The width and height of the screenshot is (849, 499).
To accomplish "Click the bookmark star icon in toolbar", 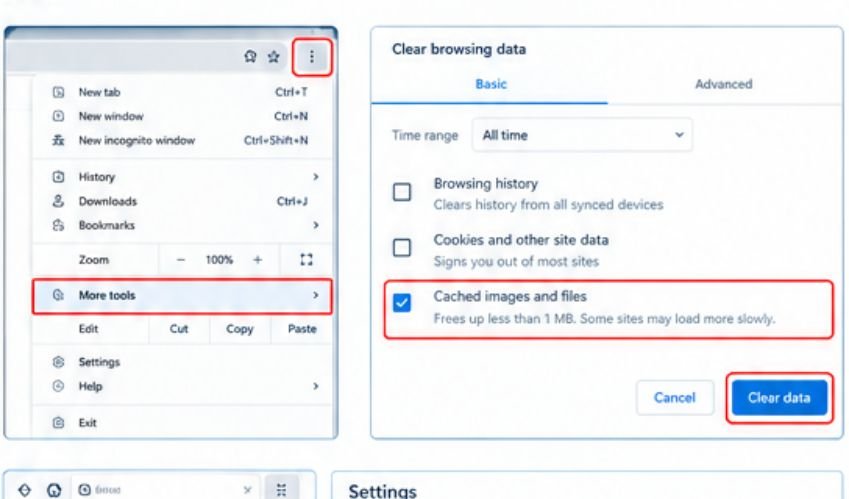I will pyautogui.click(x=274, y=56).
